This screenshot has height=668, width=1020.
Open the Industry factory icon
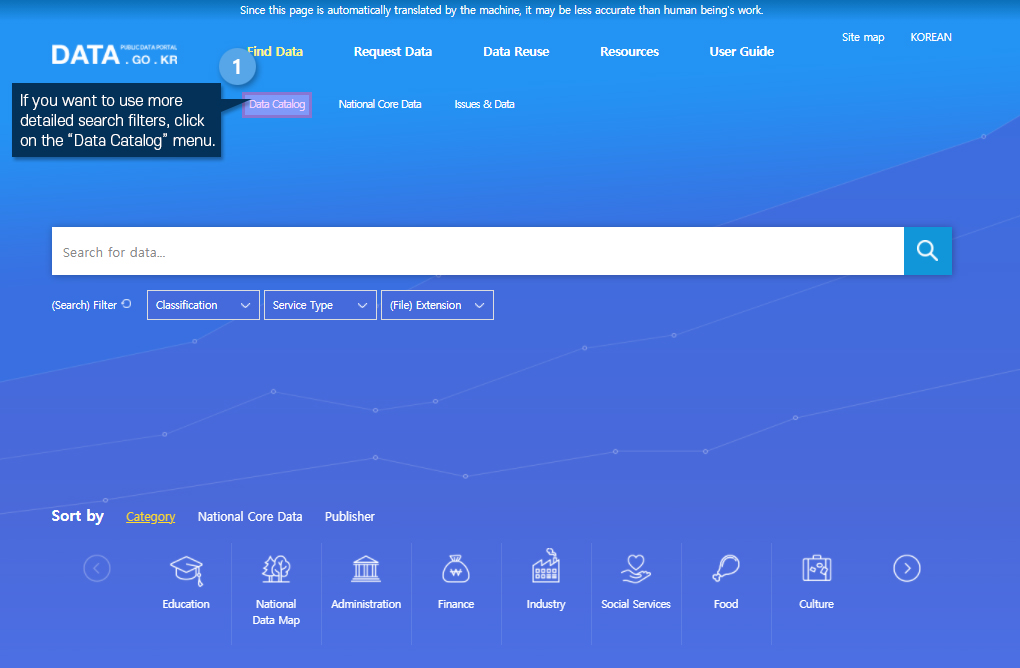coord(546,568)
